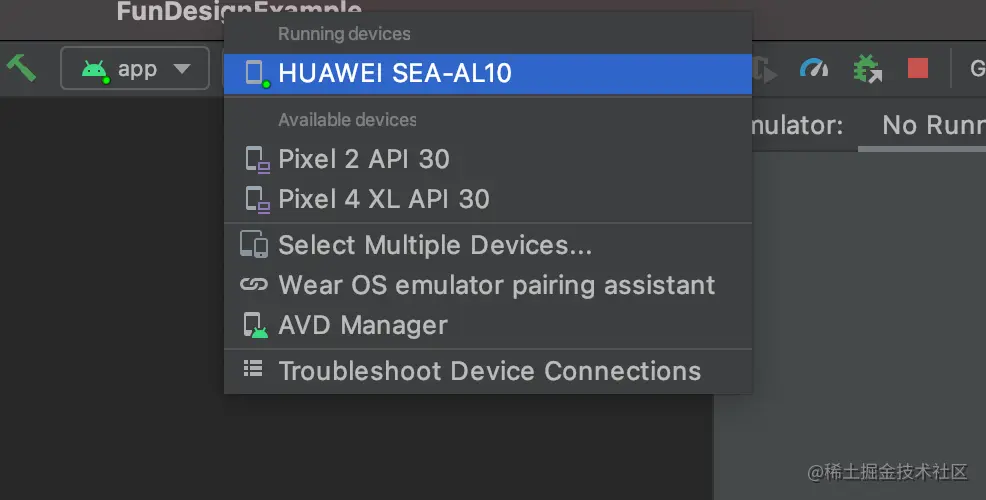Choose the Pixel 2 API 30 emulator
This screenshot has height=500, width=986.
coord(488,159)
